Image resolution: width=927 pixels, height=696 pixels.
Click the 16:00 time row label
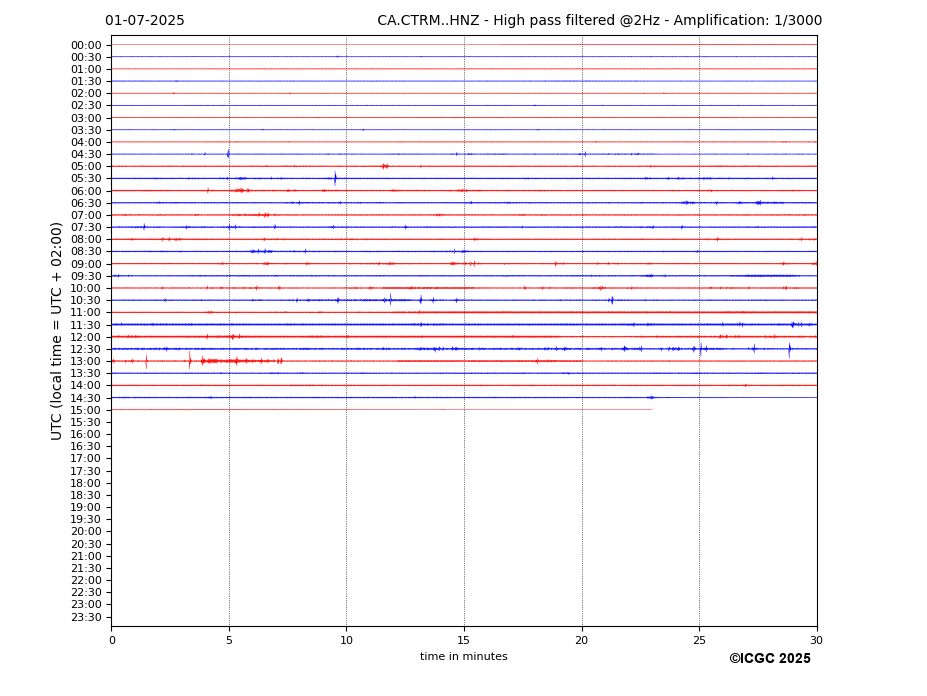click(86, 435)
